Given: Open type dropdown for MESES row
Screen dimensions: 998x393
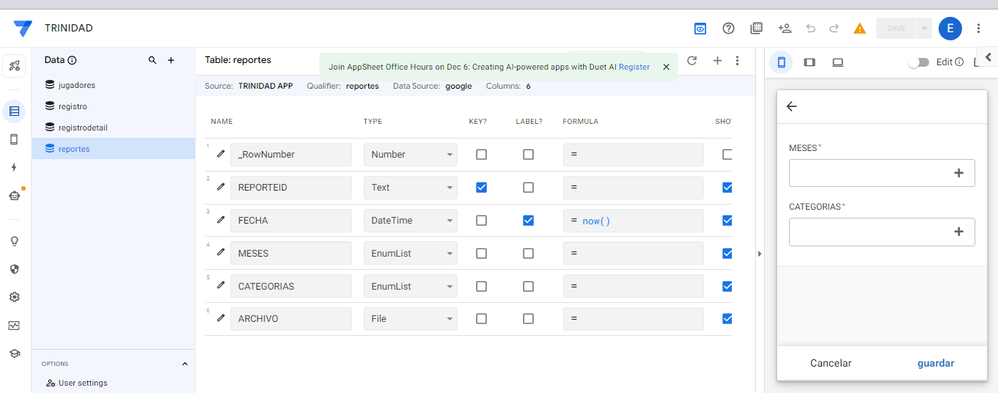Looking at the screenshot, I should (x=411, y=254).
